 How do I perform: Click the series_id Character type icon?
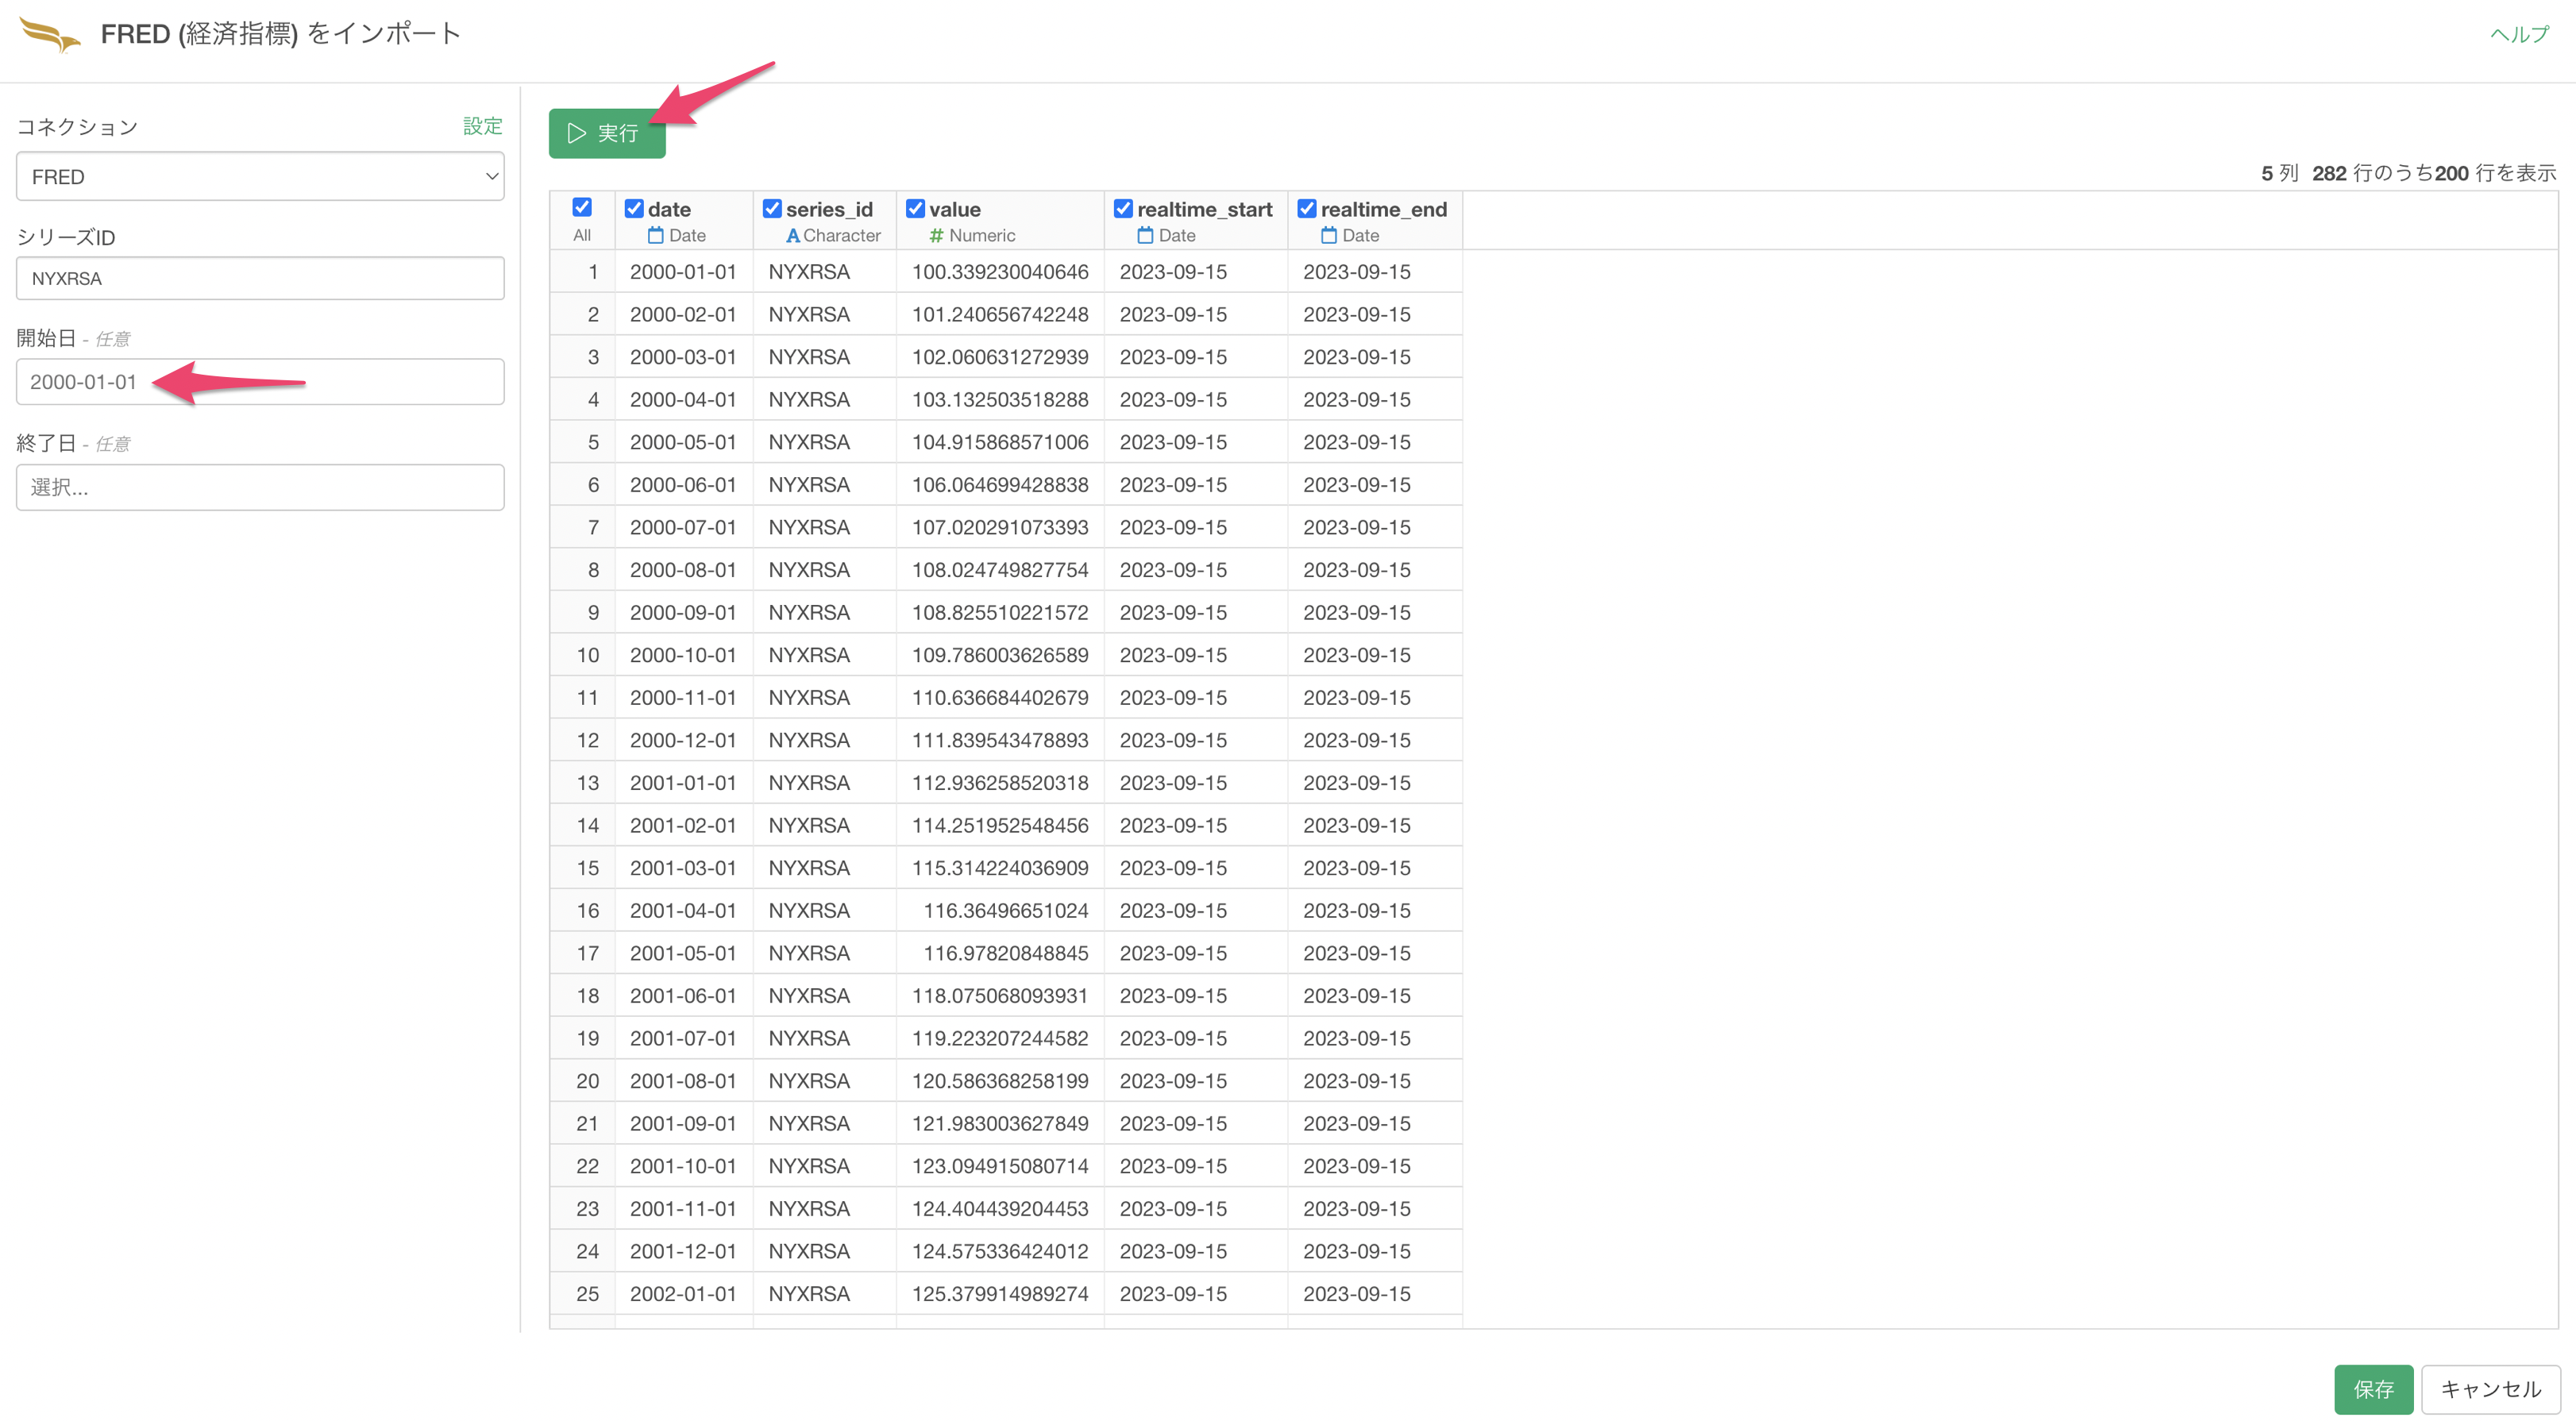point(792,235)
